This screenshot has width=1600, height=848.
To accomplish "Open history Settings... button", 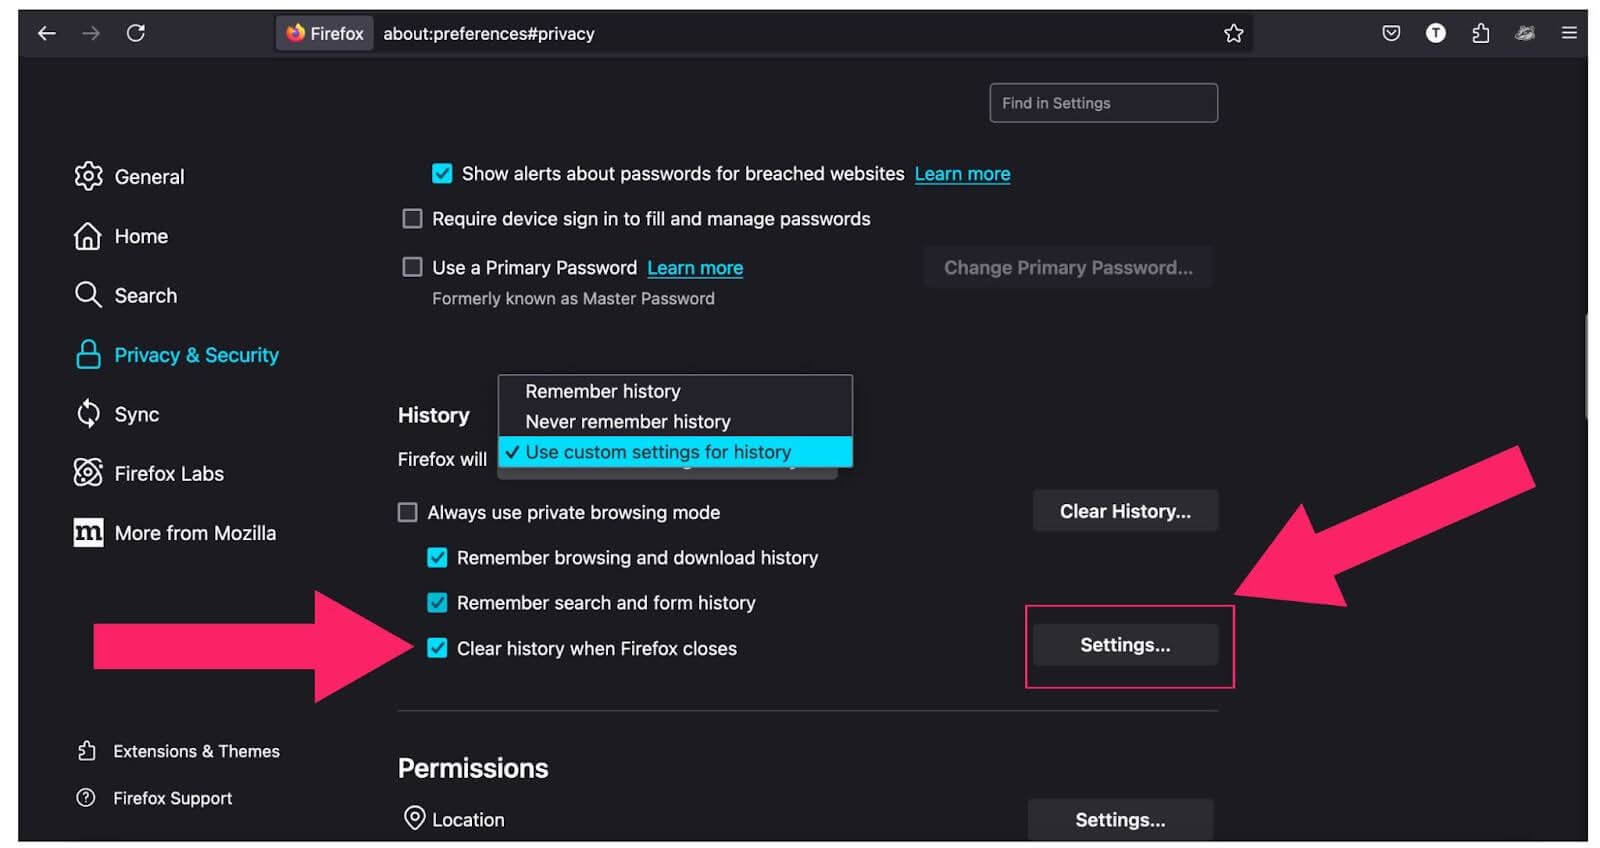I will [1125, 645].
